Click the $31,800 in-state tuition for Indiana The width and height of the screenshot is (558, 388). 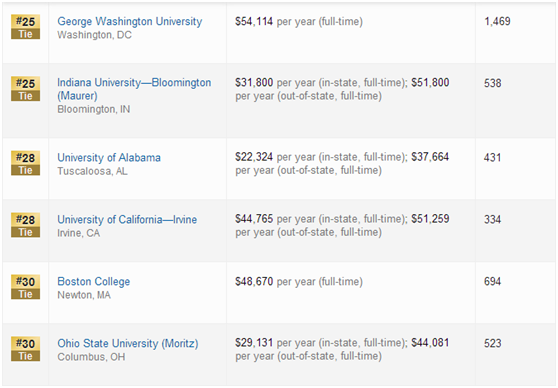click(254, 83)
